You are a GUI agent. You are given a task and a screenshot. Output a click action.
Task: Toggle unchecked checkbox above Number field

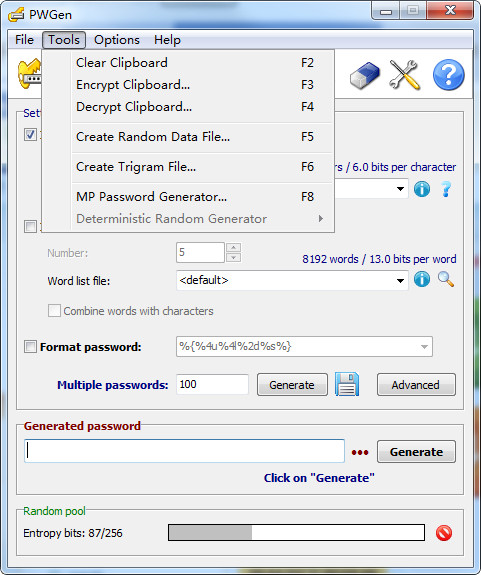tap(30, 226)
